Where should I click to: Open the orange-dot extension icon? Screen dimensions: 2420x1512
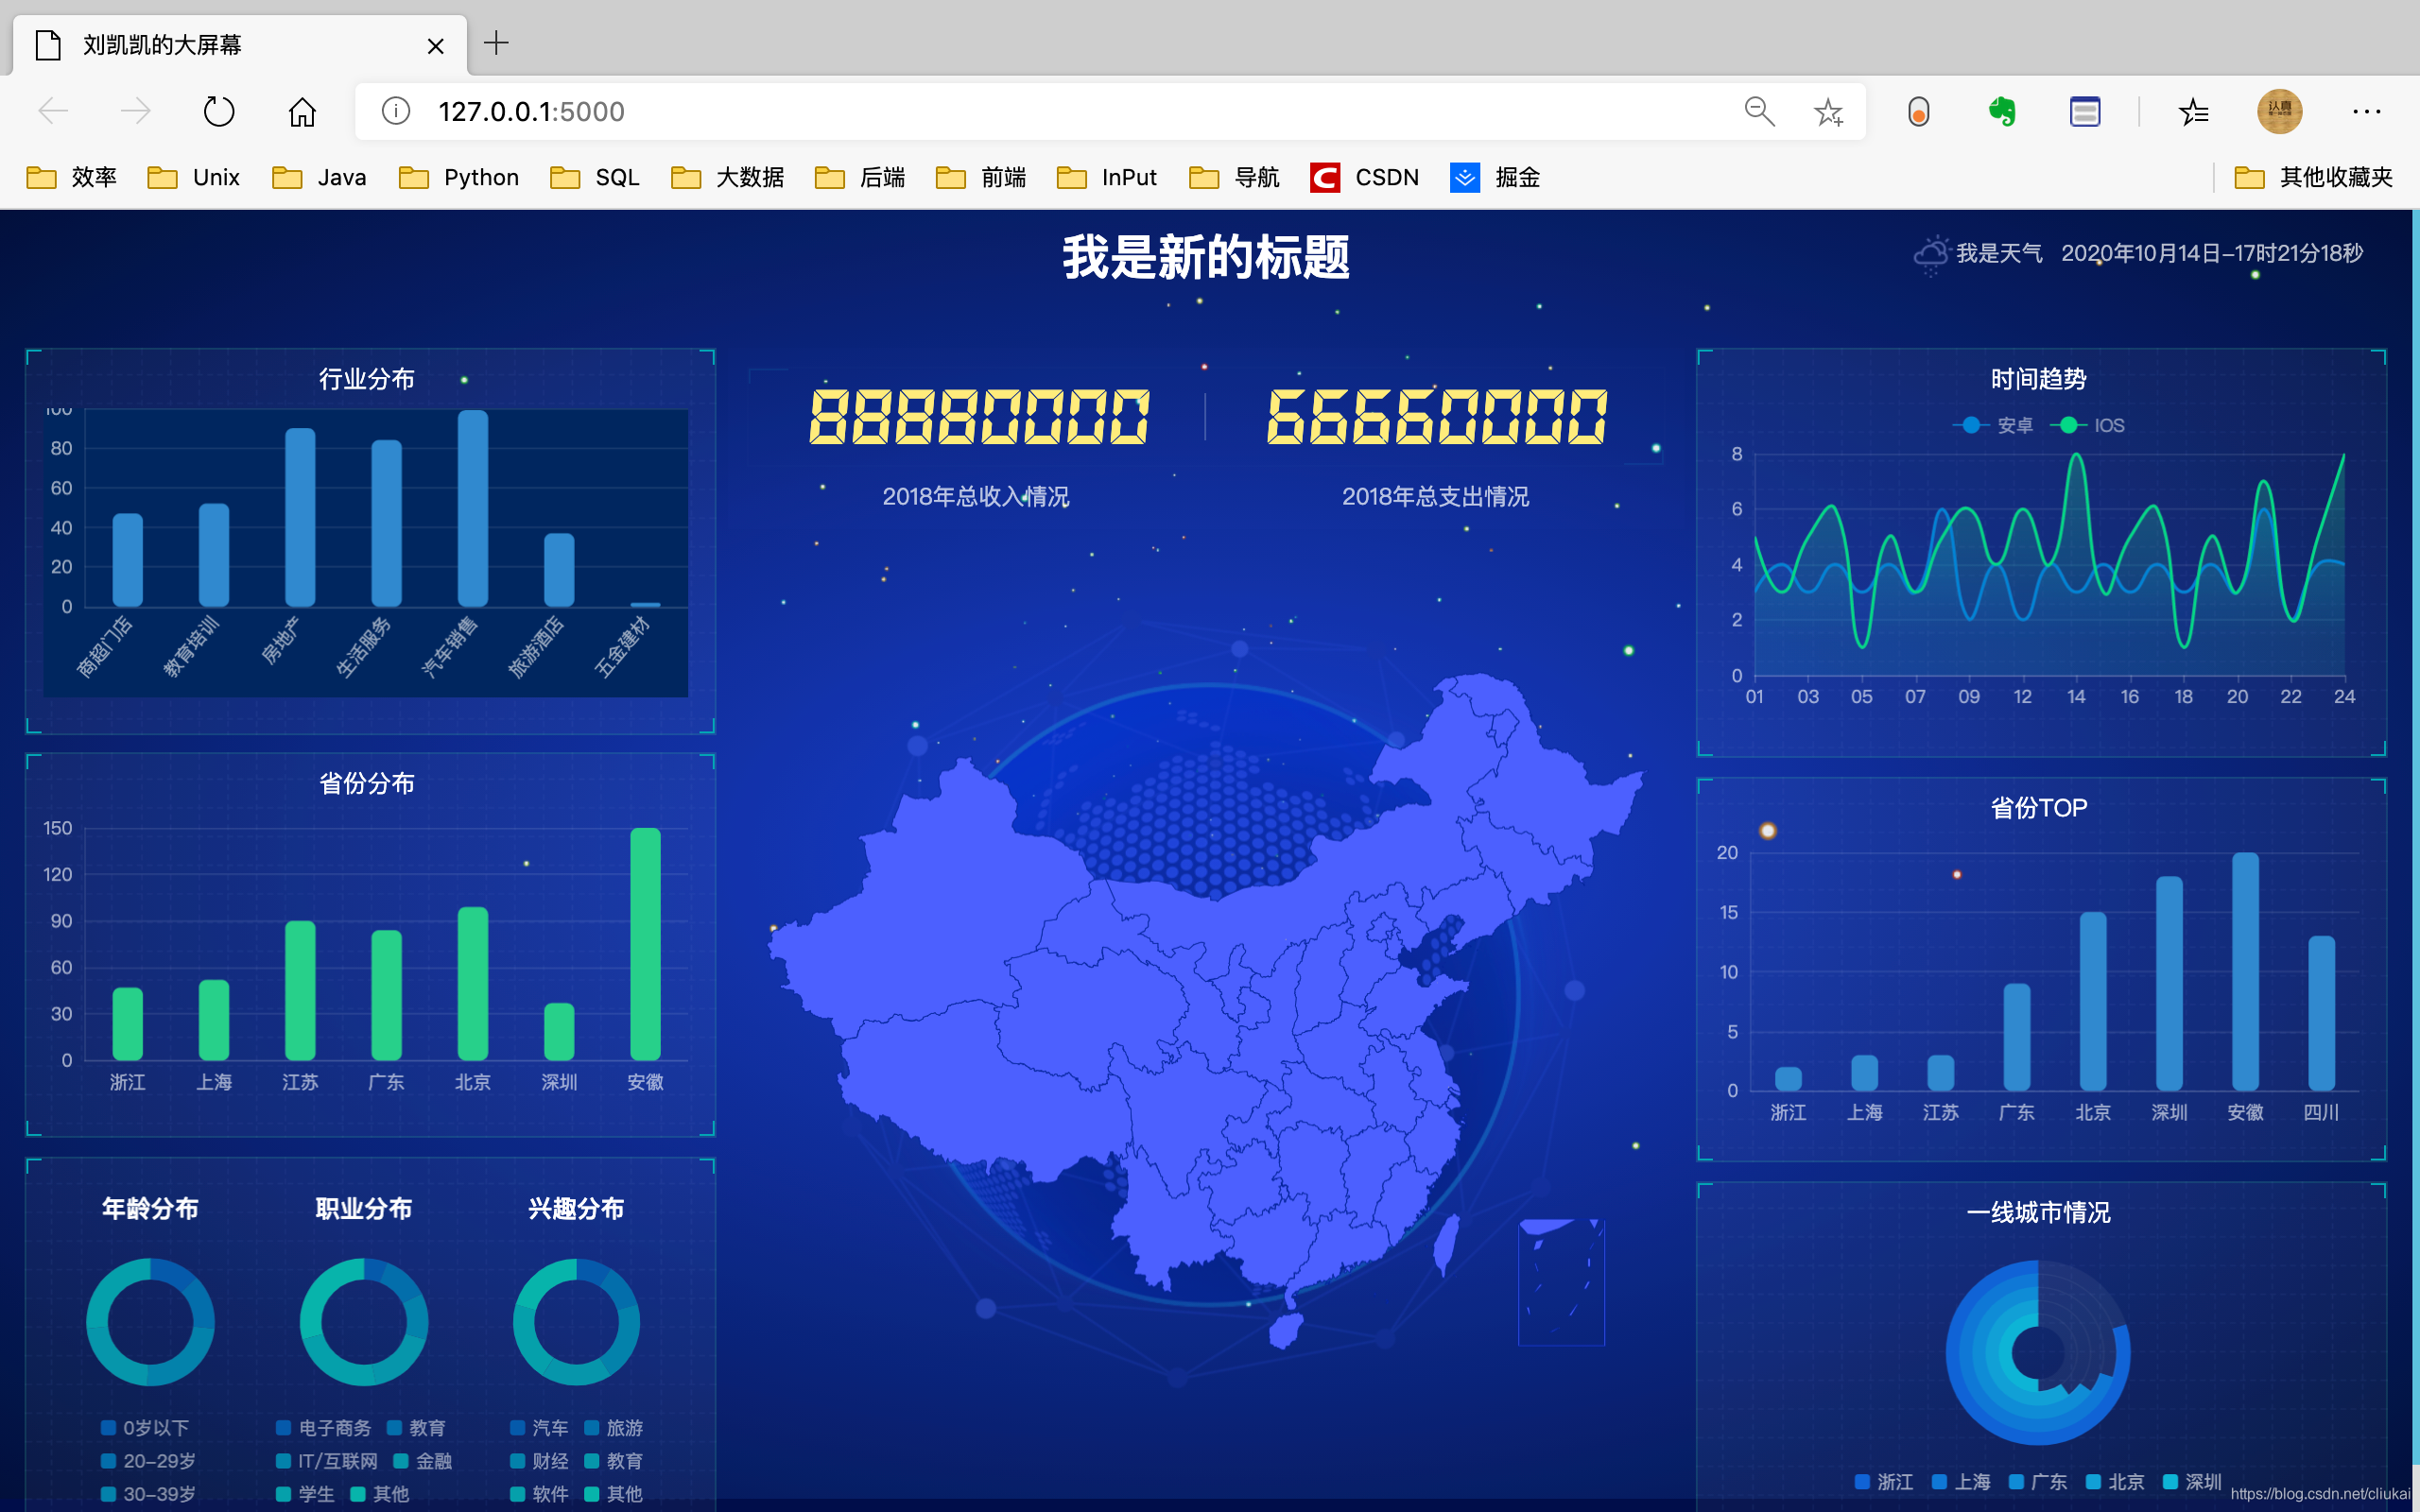click(x=1918, y=111)
